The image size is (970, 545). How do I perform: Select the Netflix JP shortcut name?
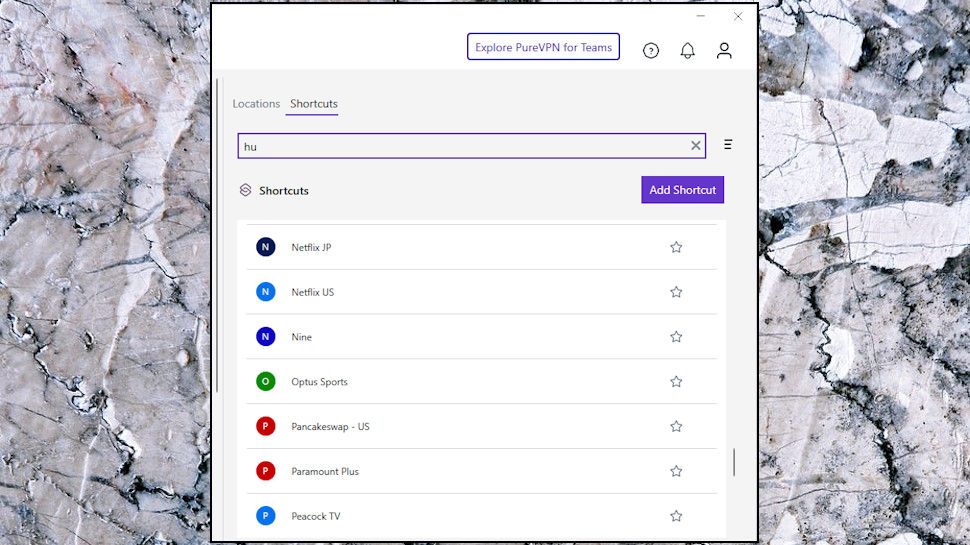[311, 247]
